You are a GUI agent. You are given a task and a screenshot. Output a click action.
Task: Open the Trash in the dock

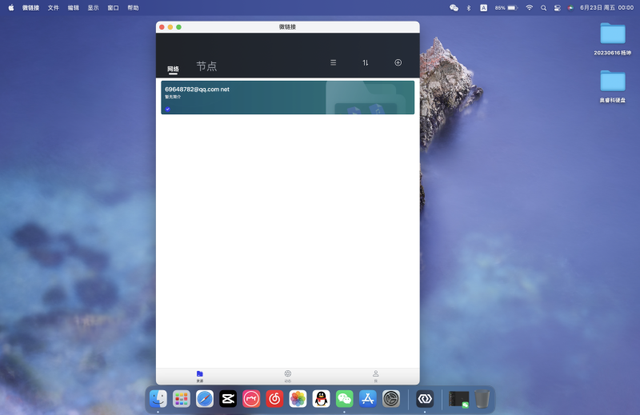pyautogui.click(x=482, y=399)
